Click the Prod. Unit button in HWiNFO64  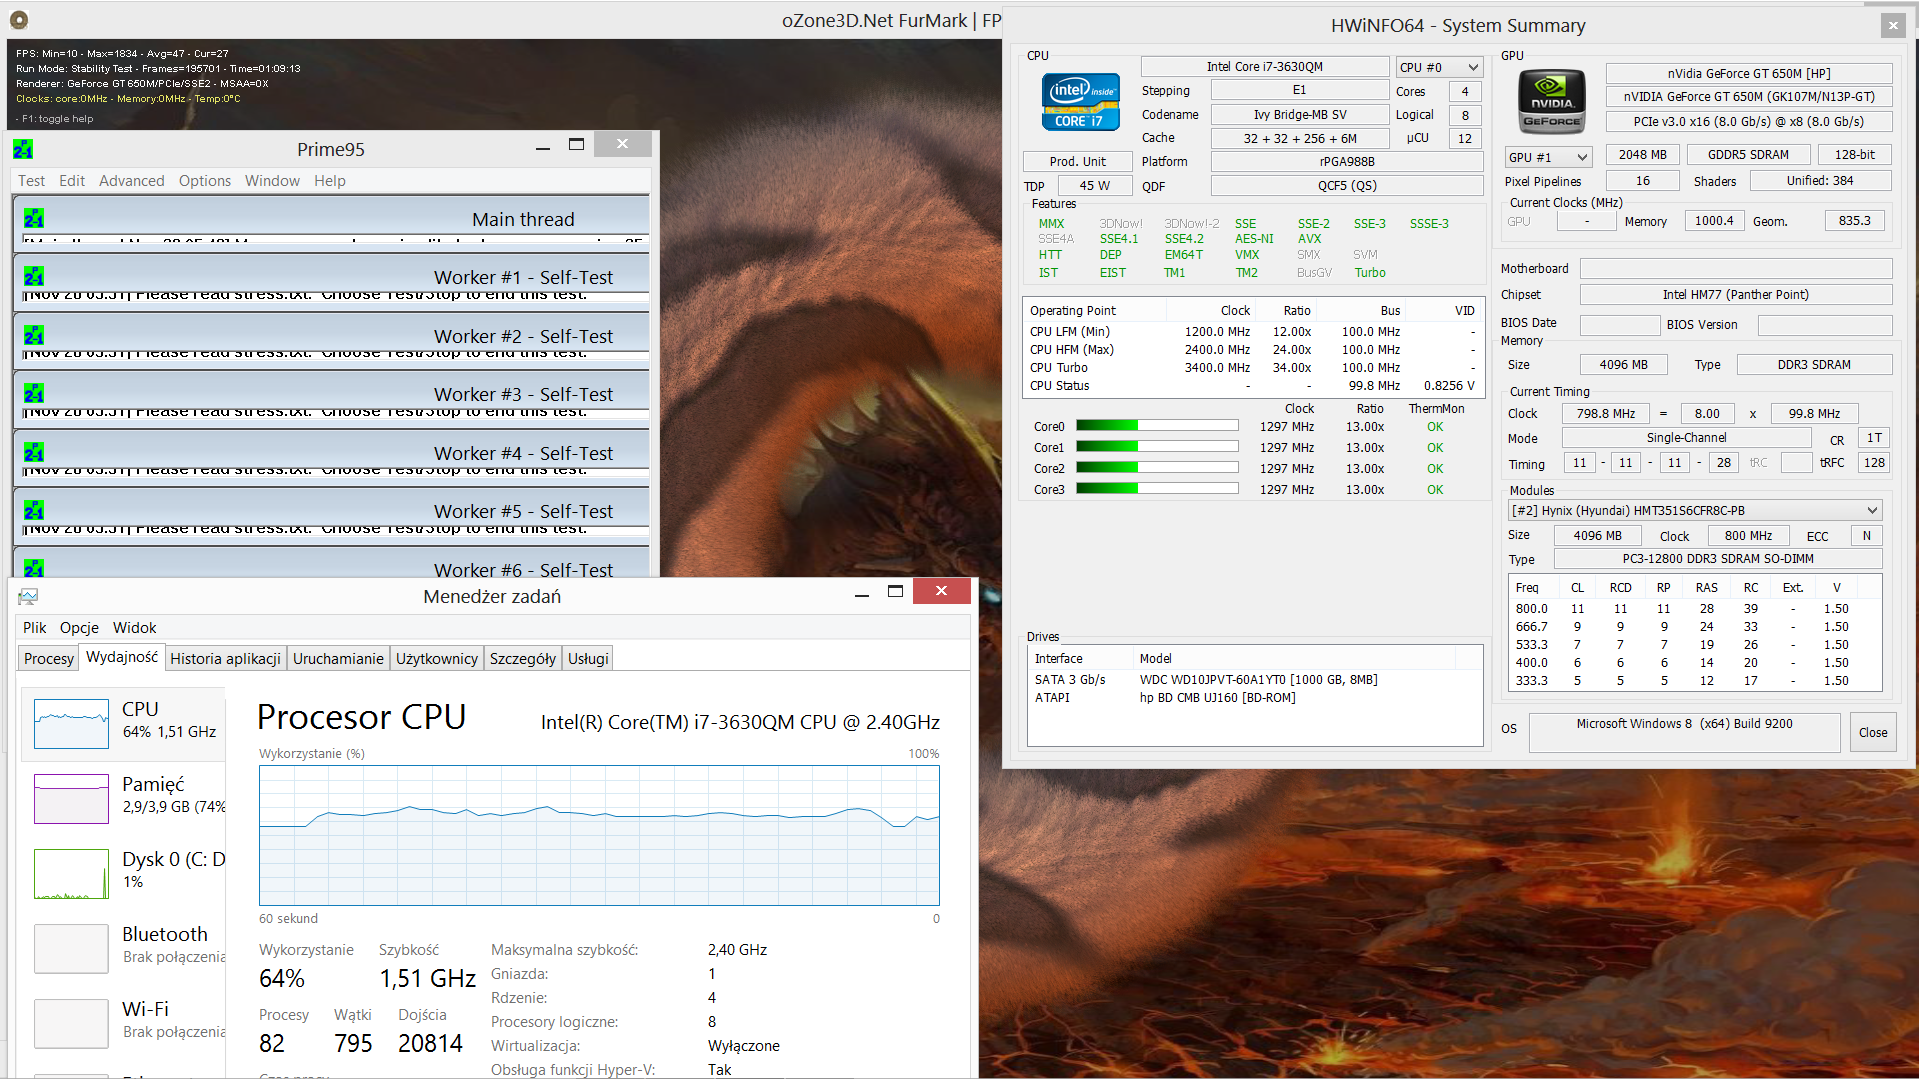(1078, 162)
